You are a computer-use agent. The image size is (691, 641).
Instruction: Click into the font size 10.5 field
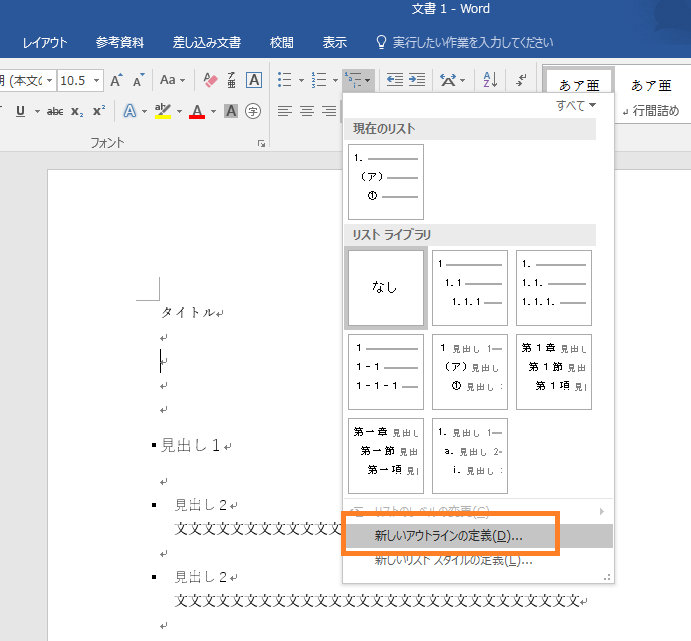point(74,80)
